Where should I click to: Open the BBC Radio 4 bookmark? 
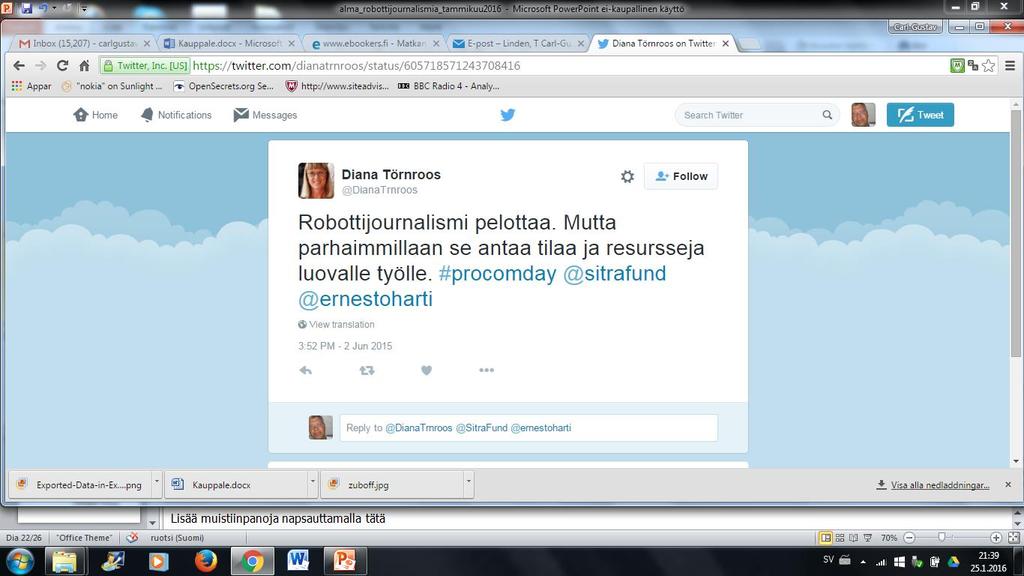(449, 86)
